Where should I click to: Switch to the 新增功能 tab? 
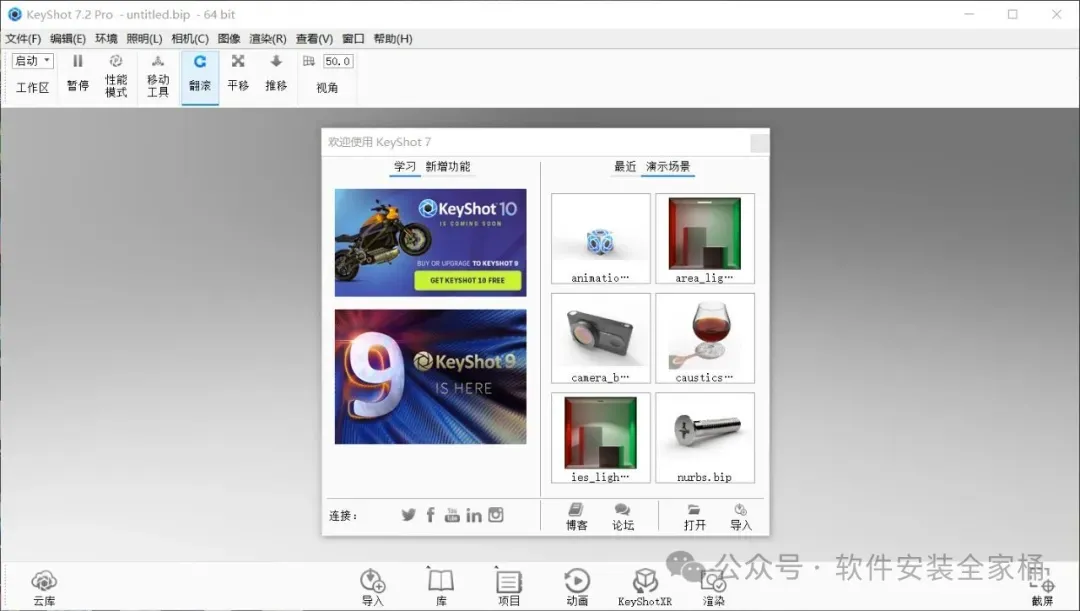448,167
